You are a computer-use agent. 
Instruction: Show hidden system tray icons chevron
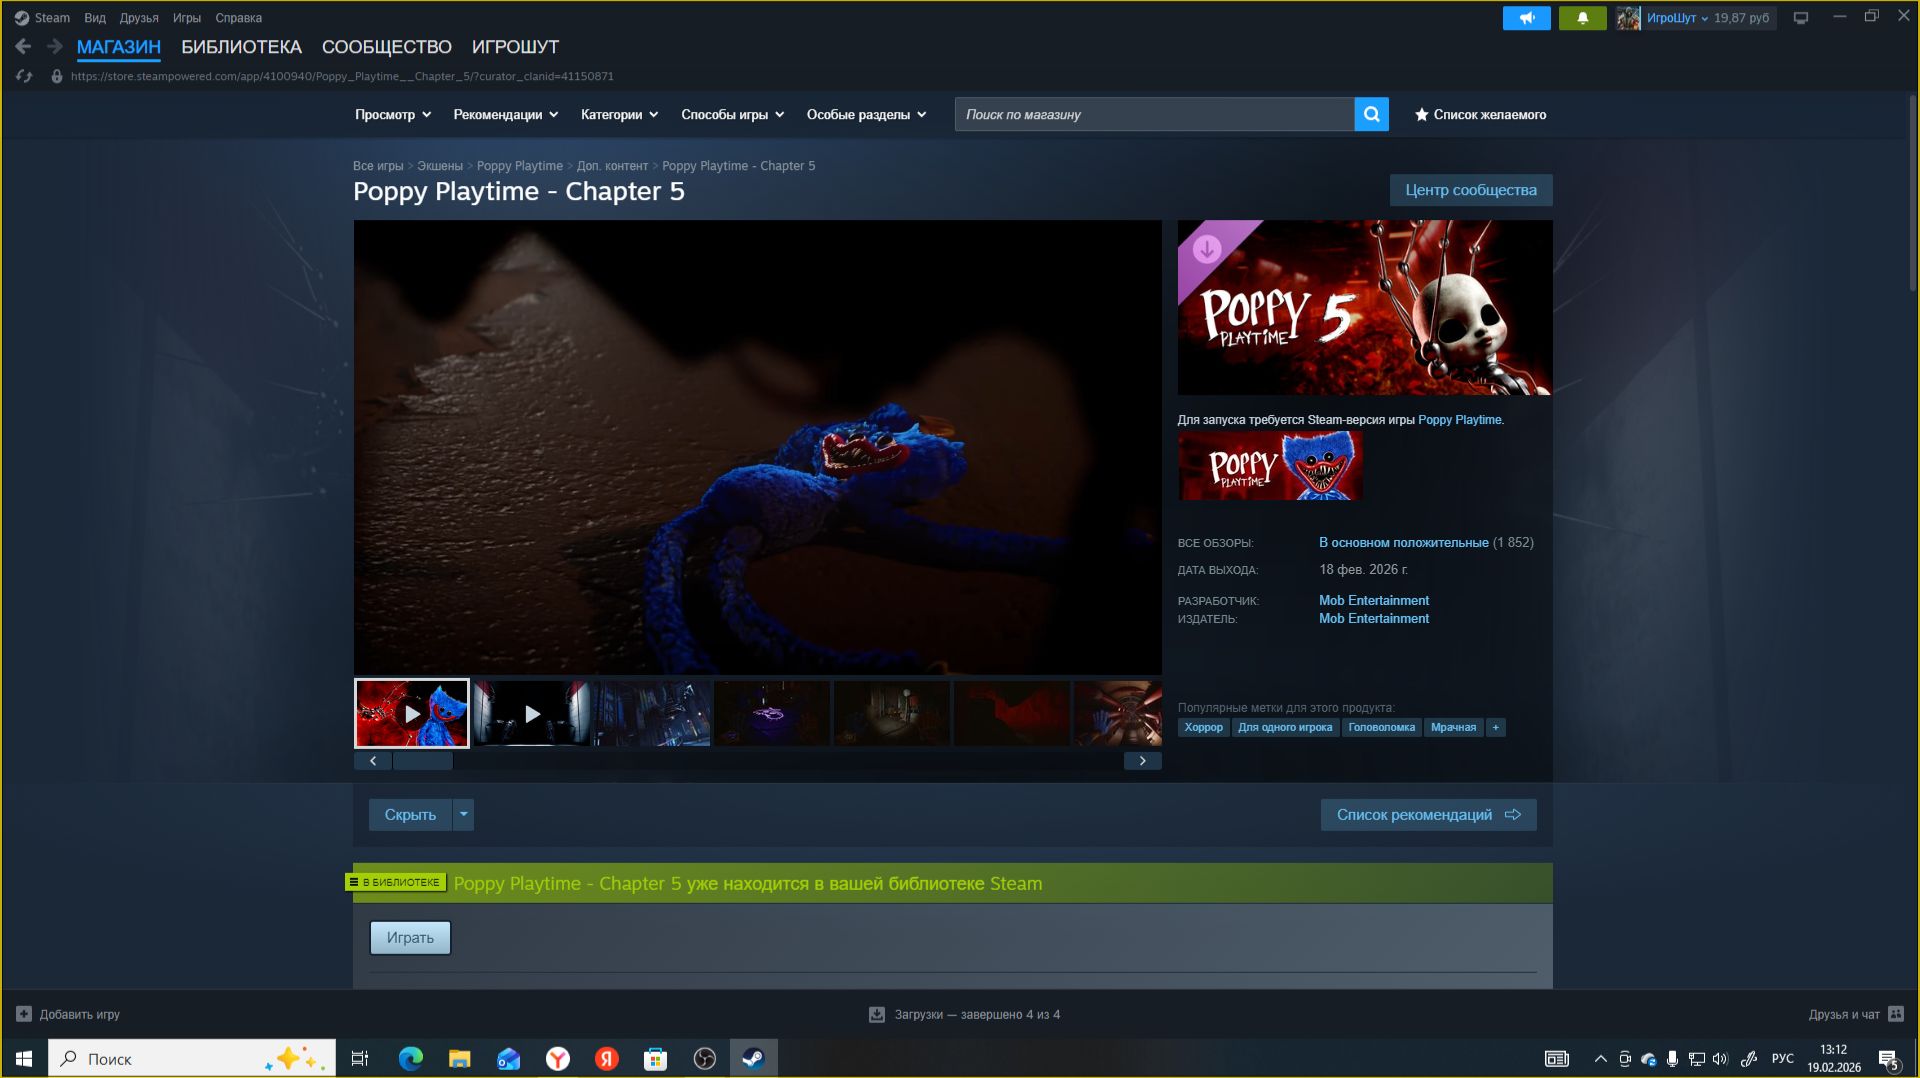(1600, 1058)
